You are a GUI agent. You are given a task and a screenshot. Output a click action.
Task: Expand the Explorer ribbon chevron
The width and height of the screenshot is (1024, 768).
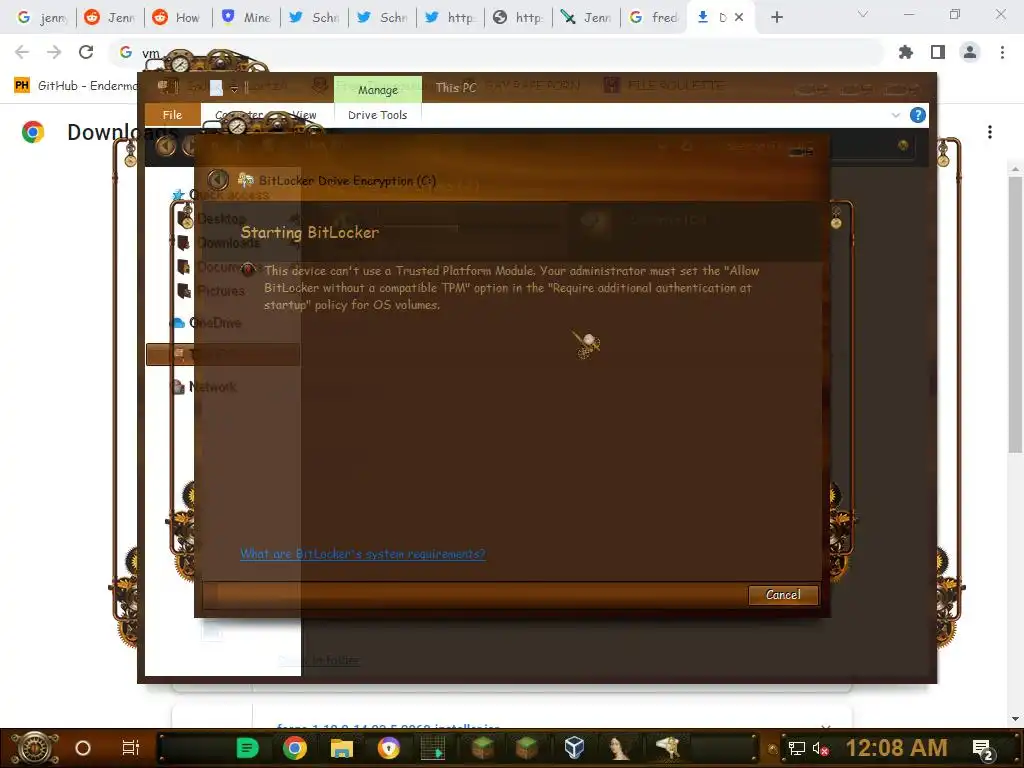(x=895, y=115)
